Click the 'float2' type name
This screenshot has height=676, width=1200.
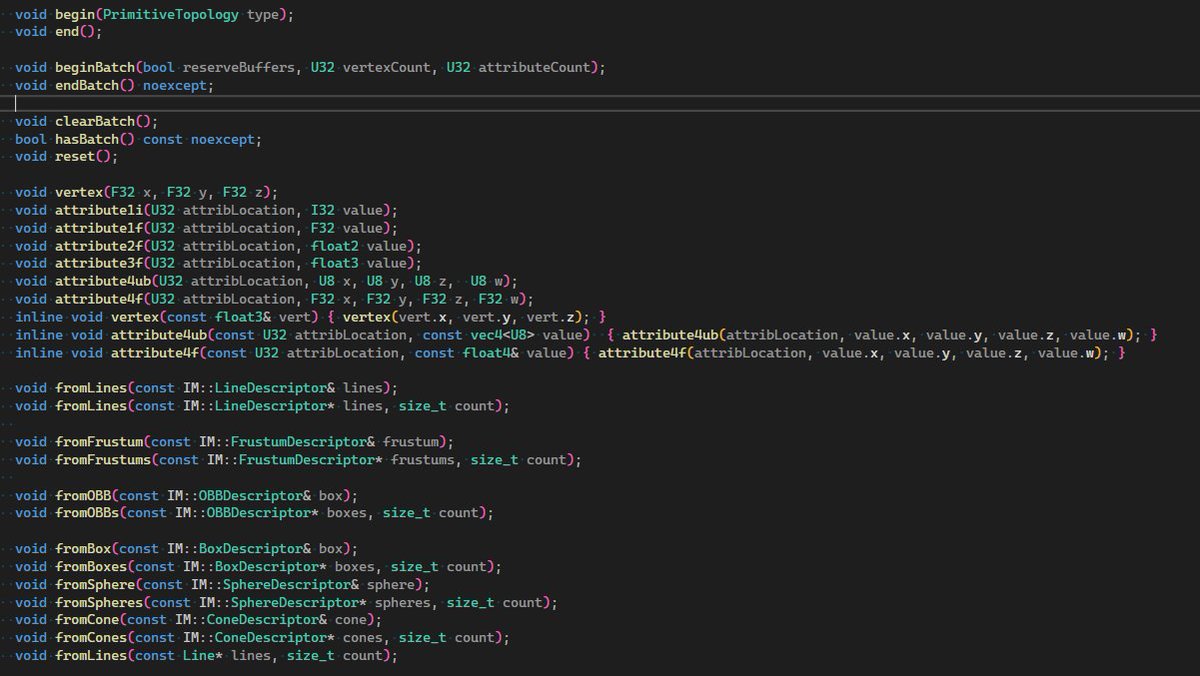[x=334, y=246]
